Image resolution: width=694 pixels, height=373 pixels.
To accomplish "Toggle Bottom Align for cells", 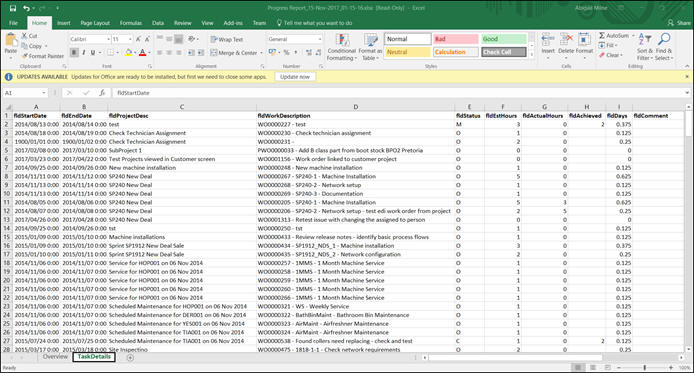I will click(x=179, y=39).
